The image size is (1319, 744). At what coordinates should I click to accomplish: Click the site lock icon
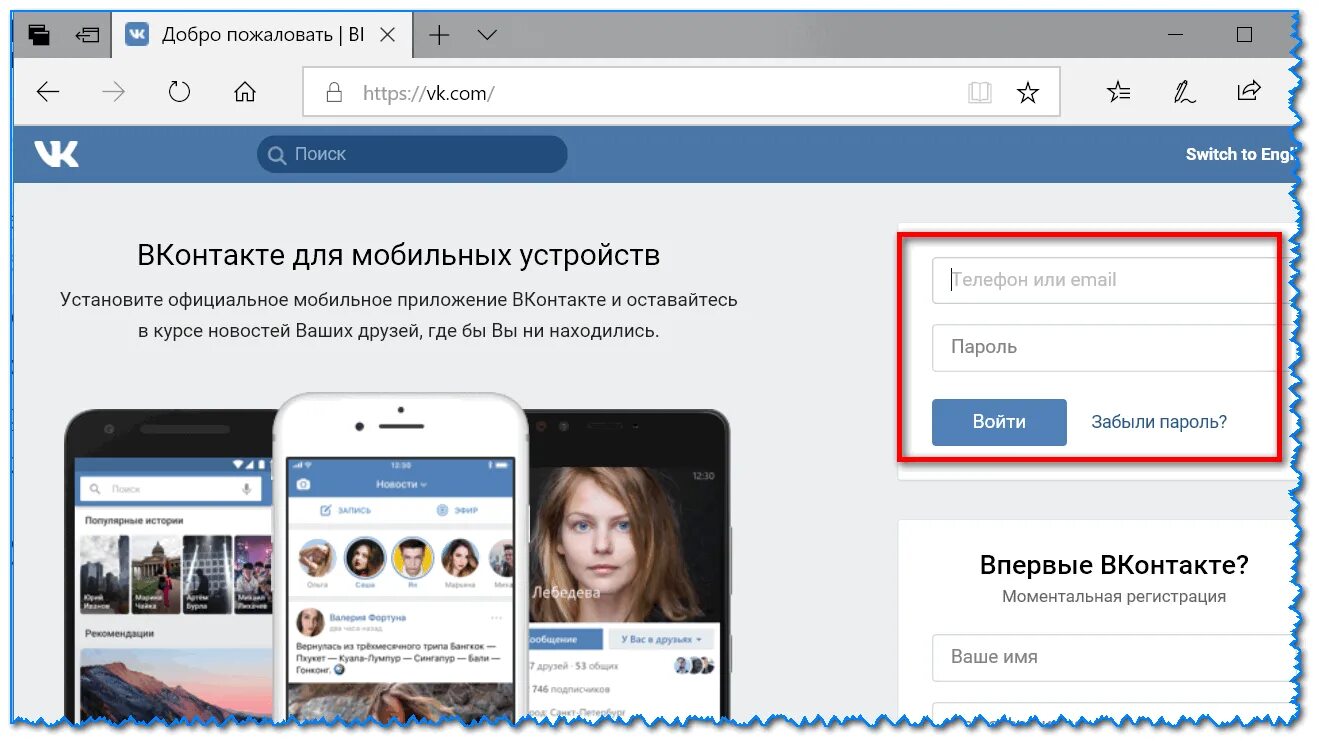point(336,93)
